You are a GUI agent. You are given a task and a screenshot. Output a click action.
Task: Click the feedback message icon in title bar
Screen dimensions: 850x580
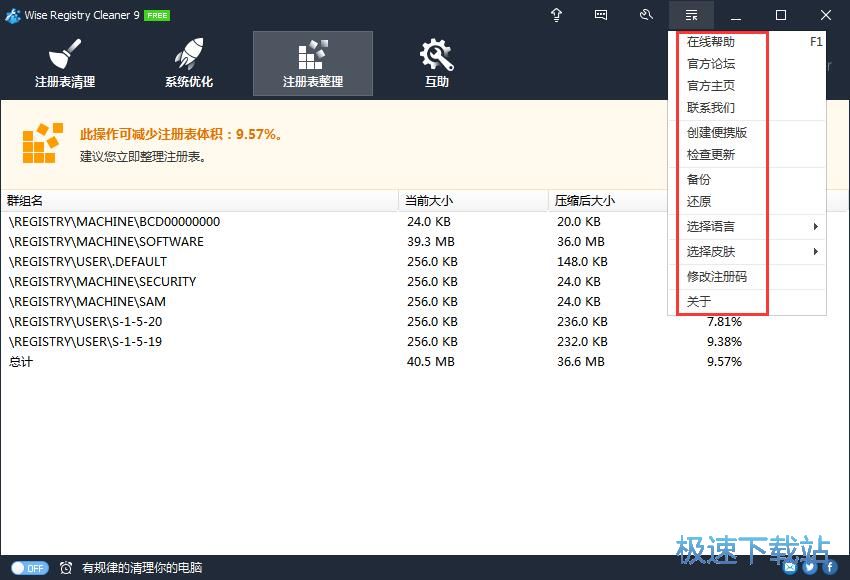601,15
